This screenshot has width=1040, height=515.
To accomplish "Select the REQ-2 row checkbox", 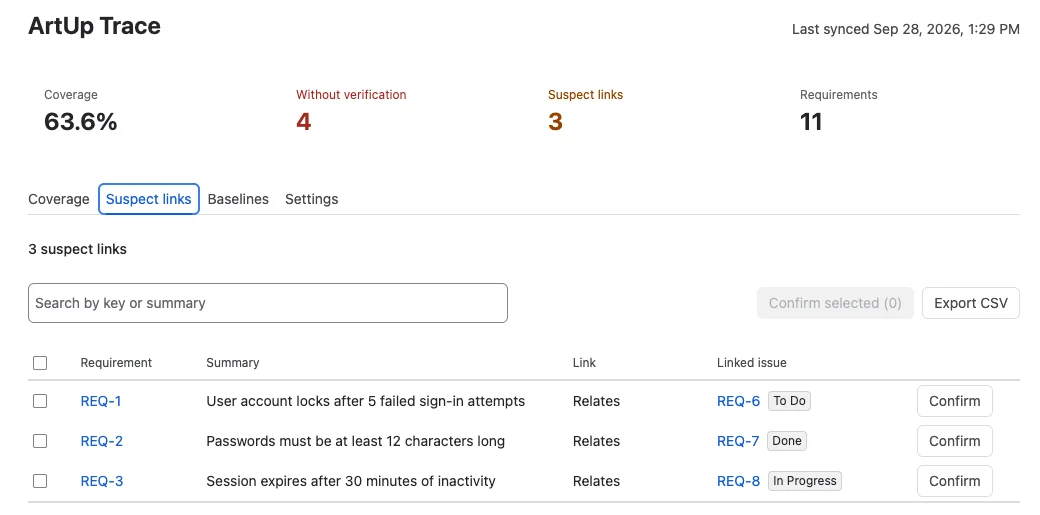I will 40,441.
